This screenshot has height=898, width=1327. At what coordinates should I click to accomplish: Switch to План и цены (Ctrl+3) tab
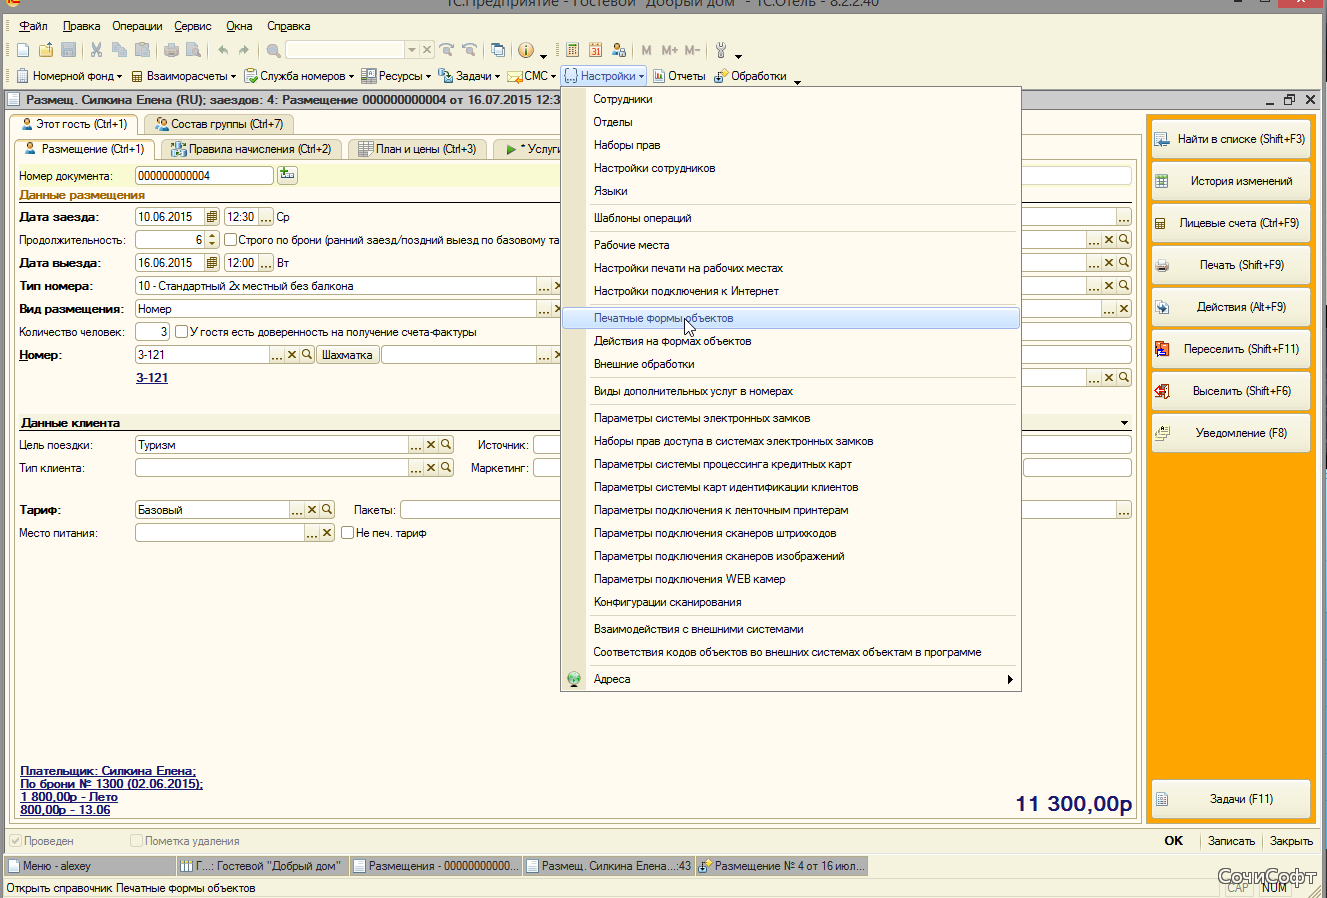pos(418,149)
